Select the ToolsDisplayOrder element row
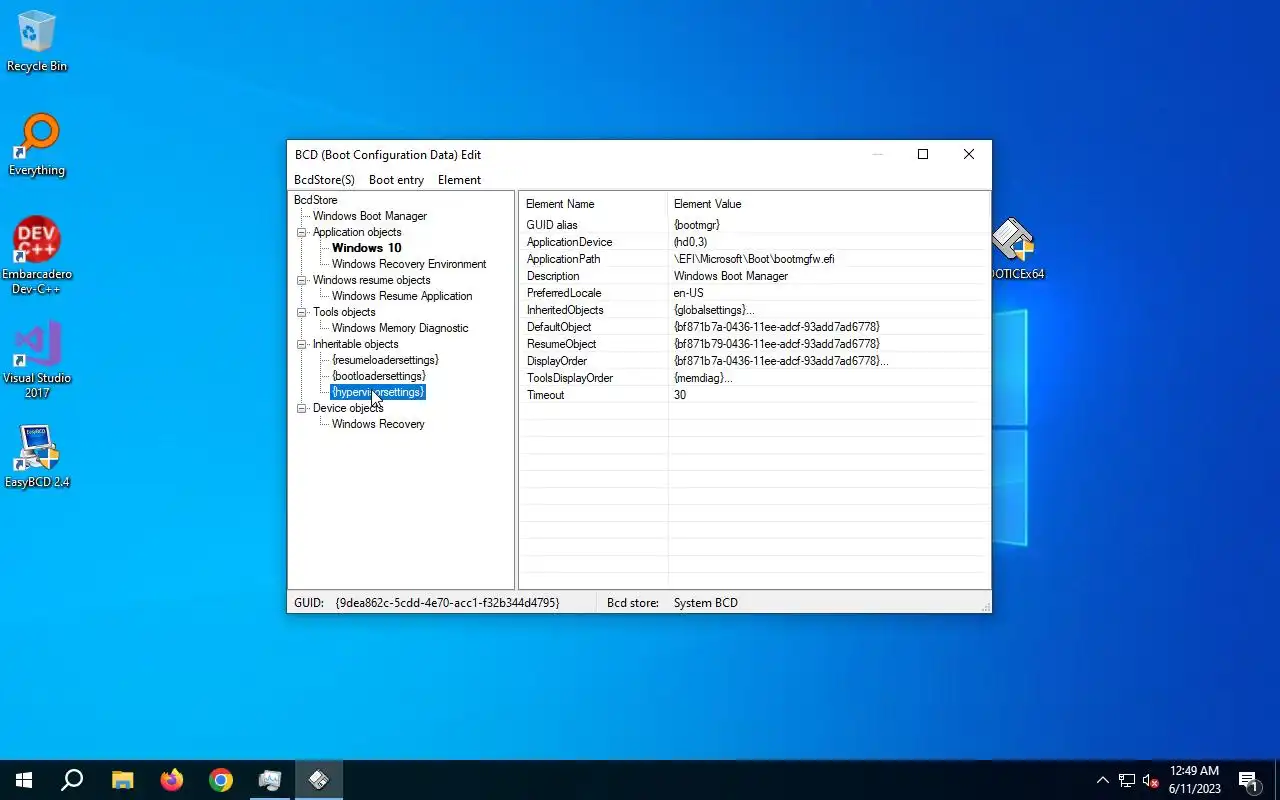 pos(754,378)
